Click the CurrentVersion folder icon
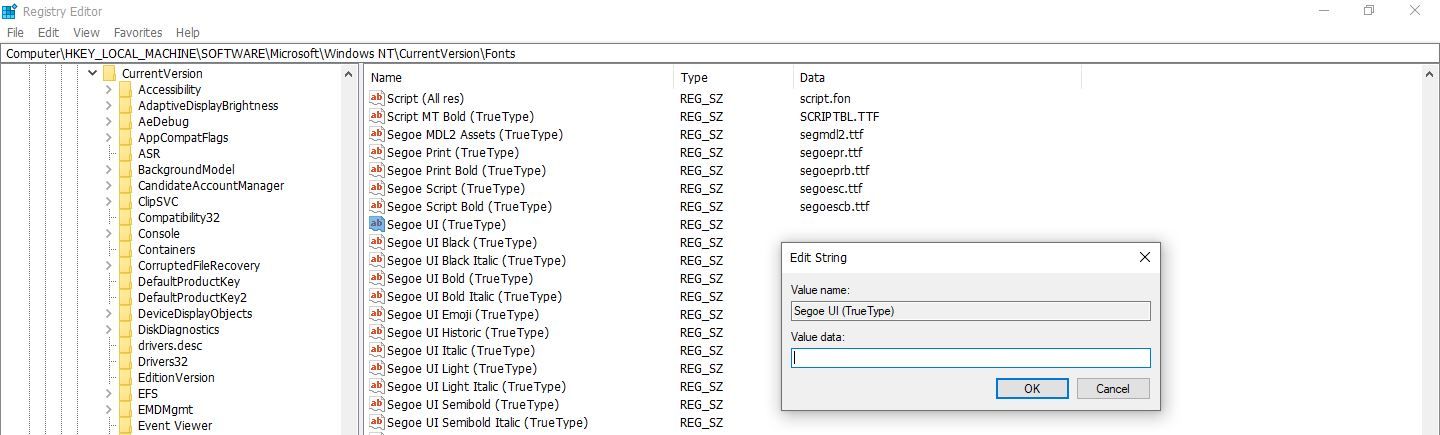1440x435 pixels. (109, 73)
